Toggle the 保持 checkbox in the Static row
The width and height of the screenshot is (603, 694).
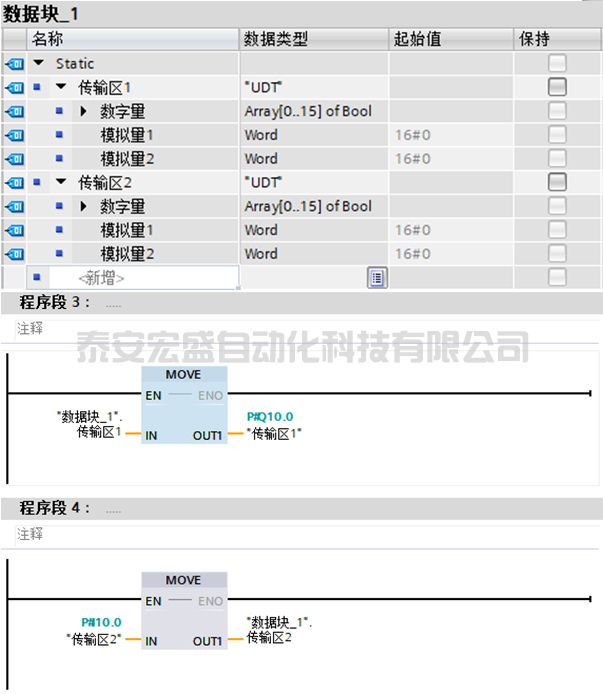tap(557, 63)
